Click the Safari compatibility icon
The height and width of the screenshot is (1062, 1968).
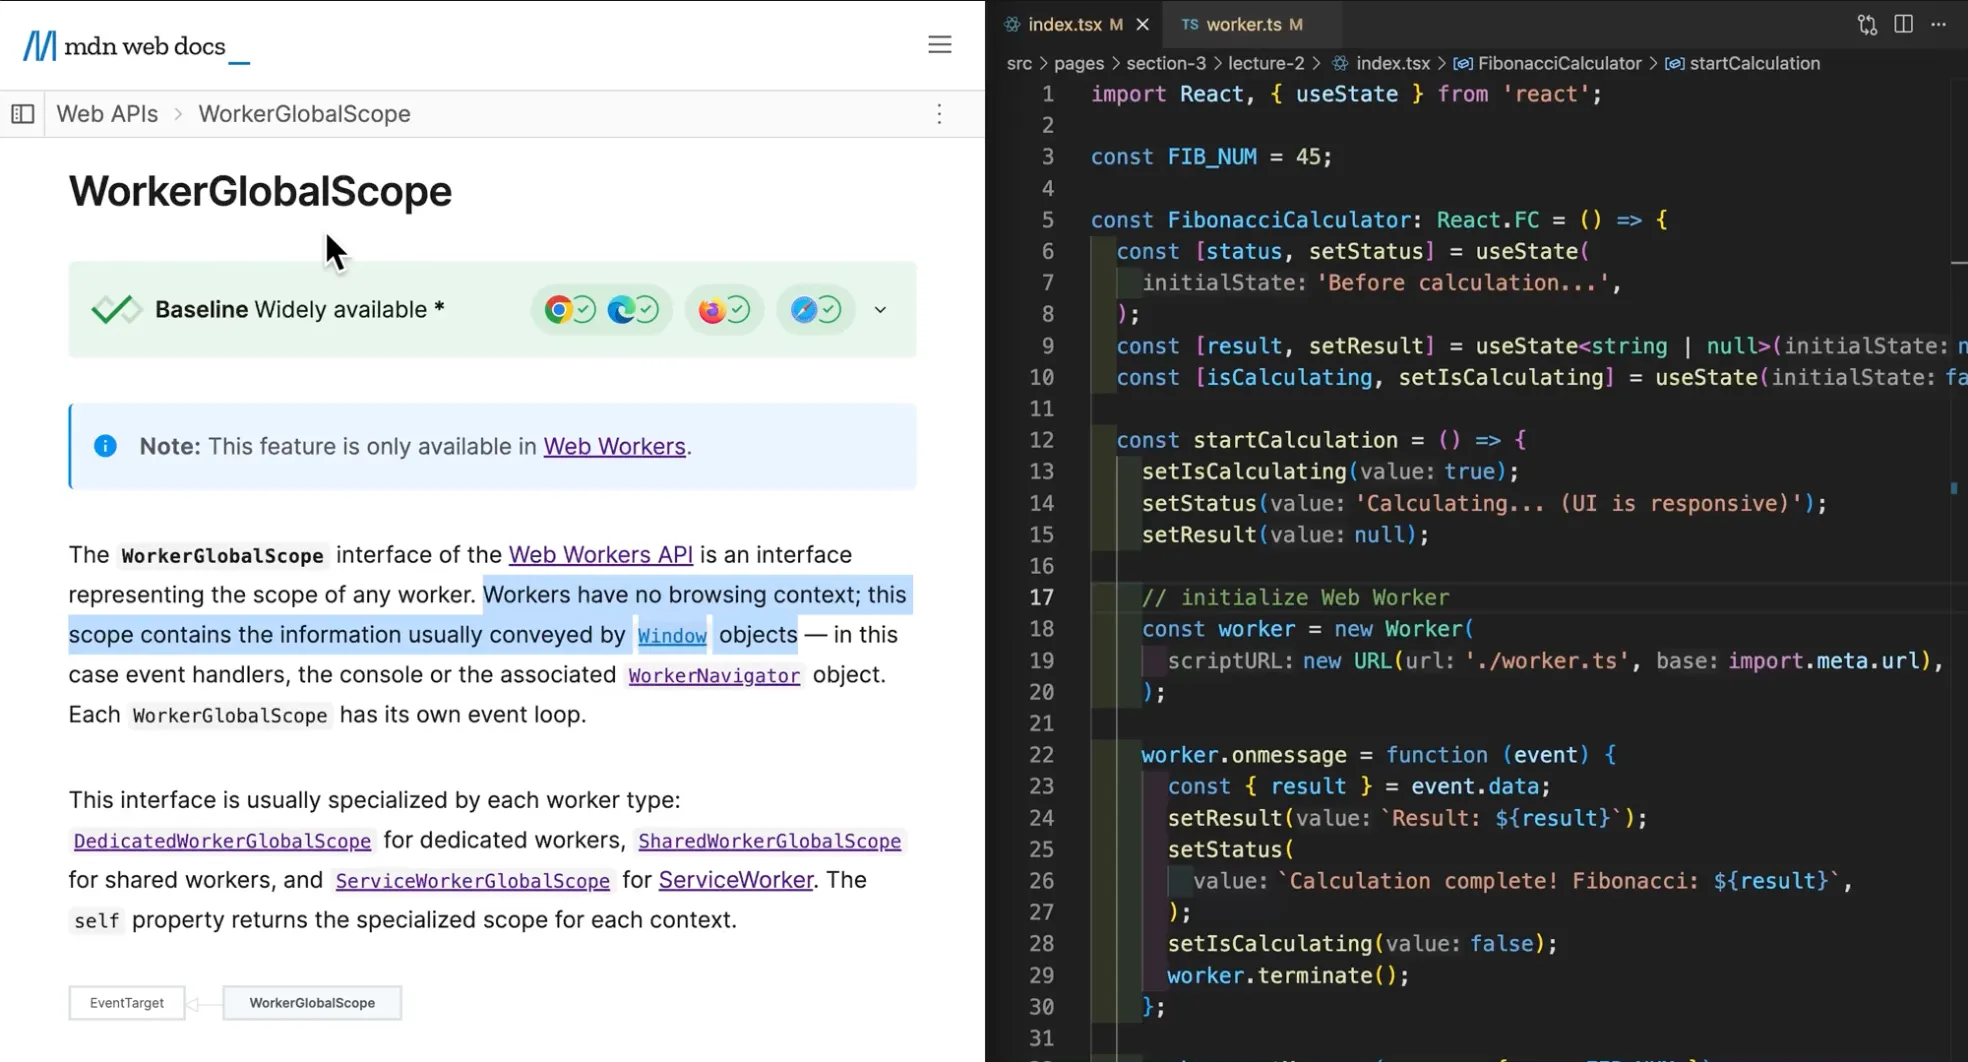coord(804,310)
